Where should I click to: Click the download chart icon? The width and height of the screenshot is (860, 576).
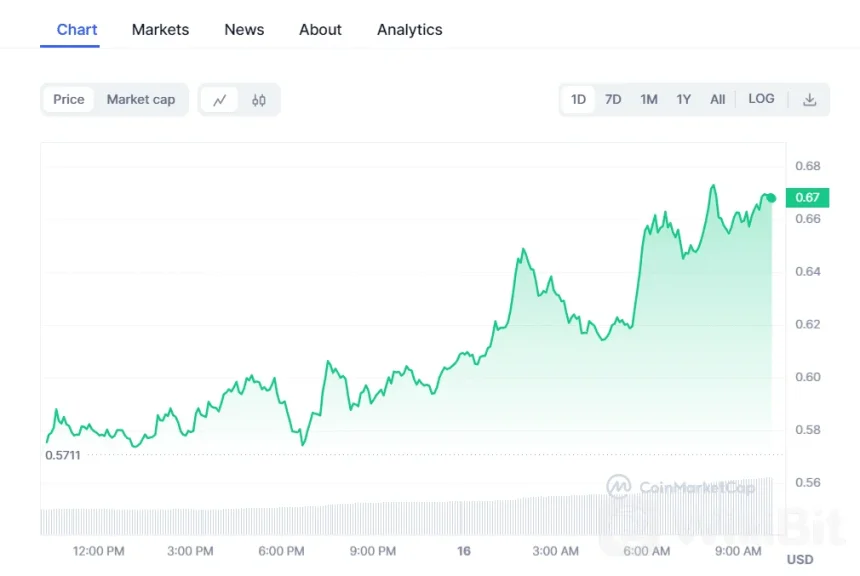tap(810, 100)
